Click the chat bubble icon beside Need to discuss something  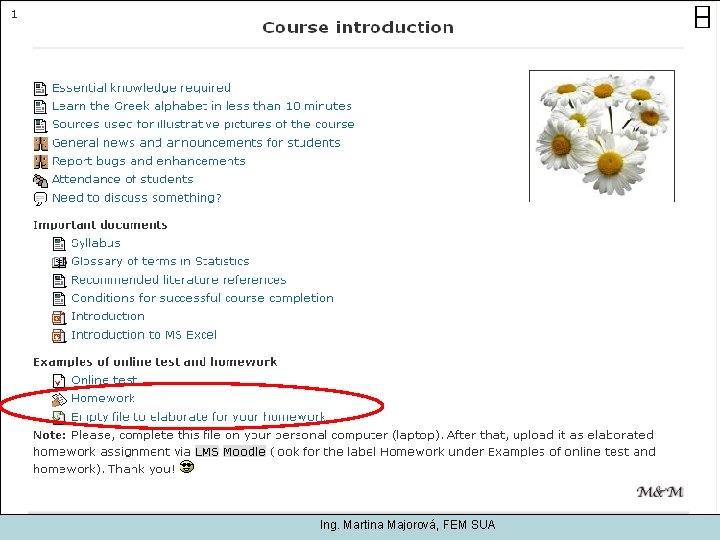[x=40, y=199]
